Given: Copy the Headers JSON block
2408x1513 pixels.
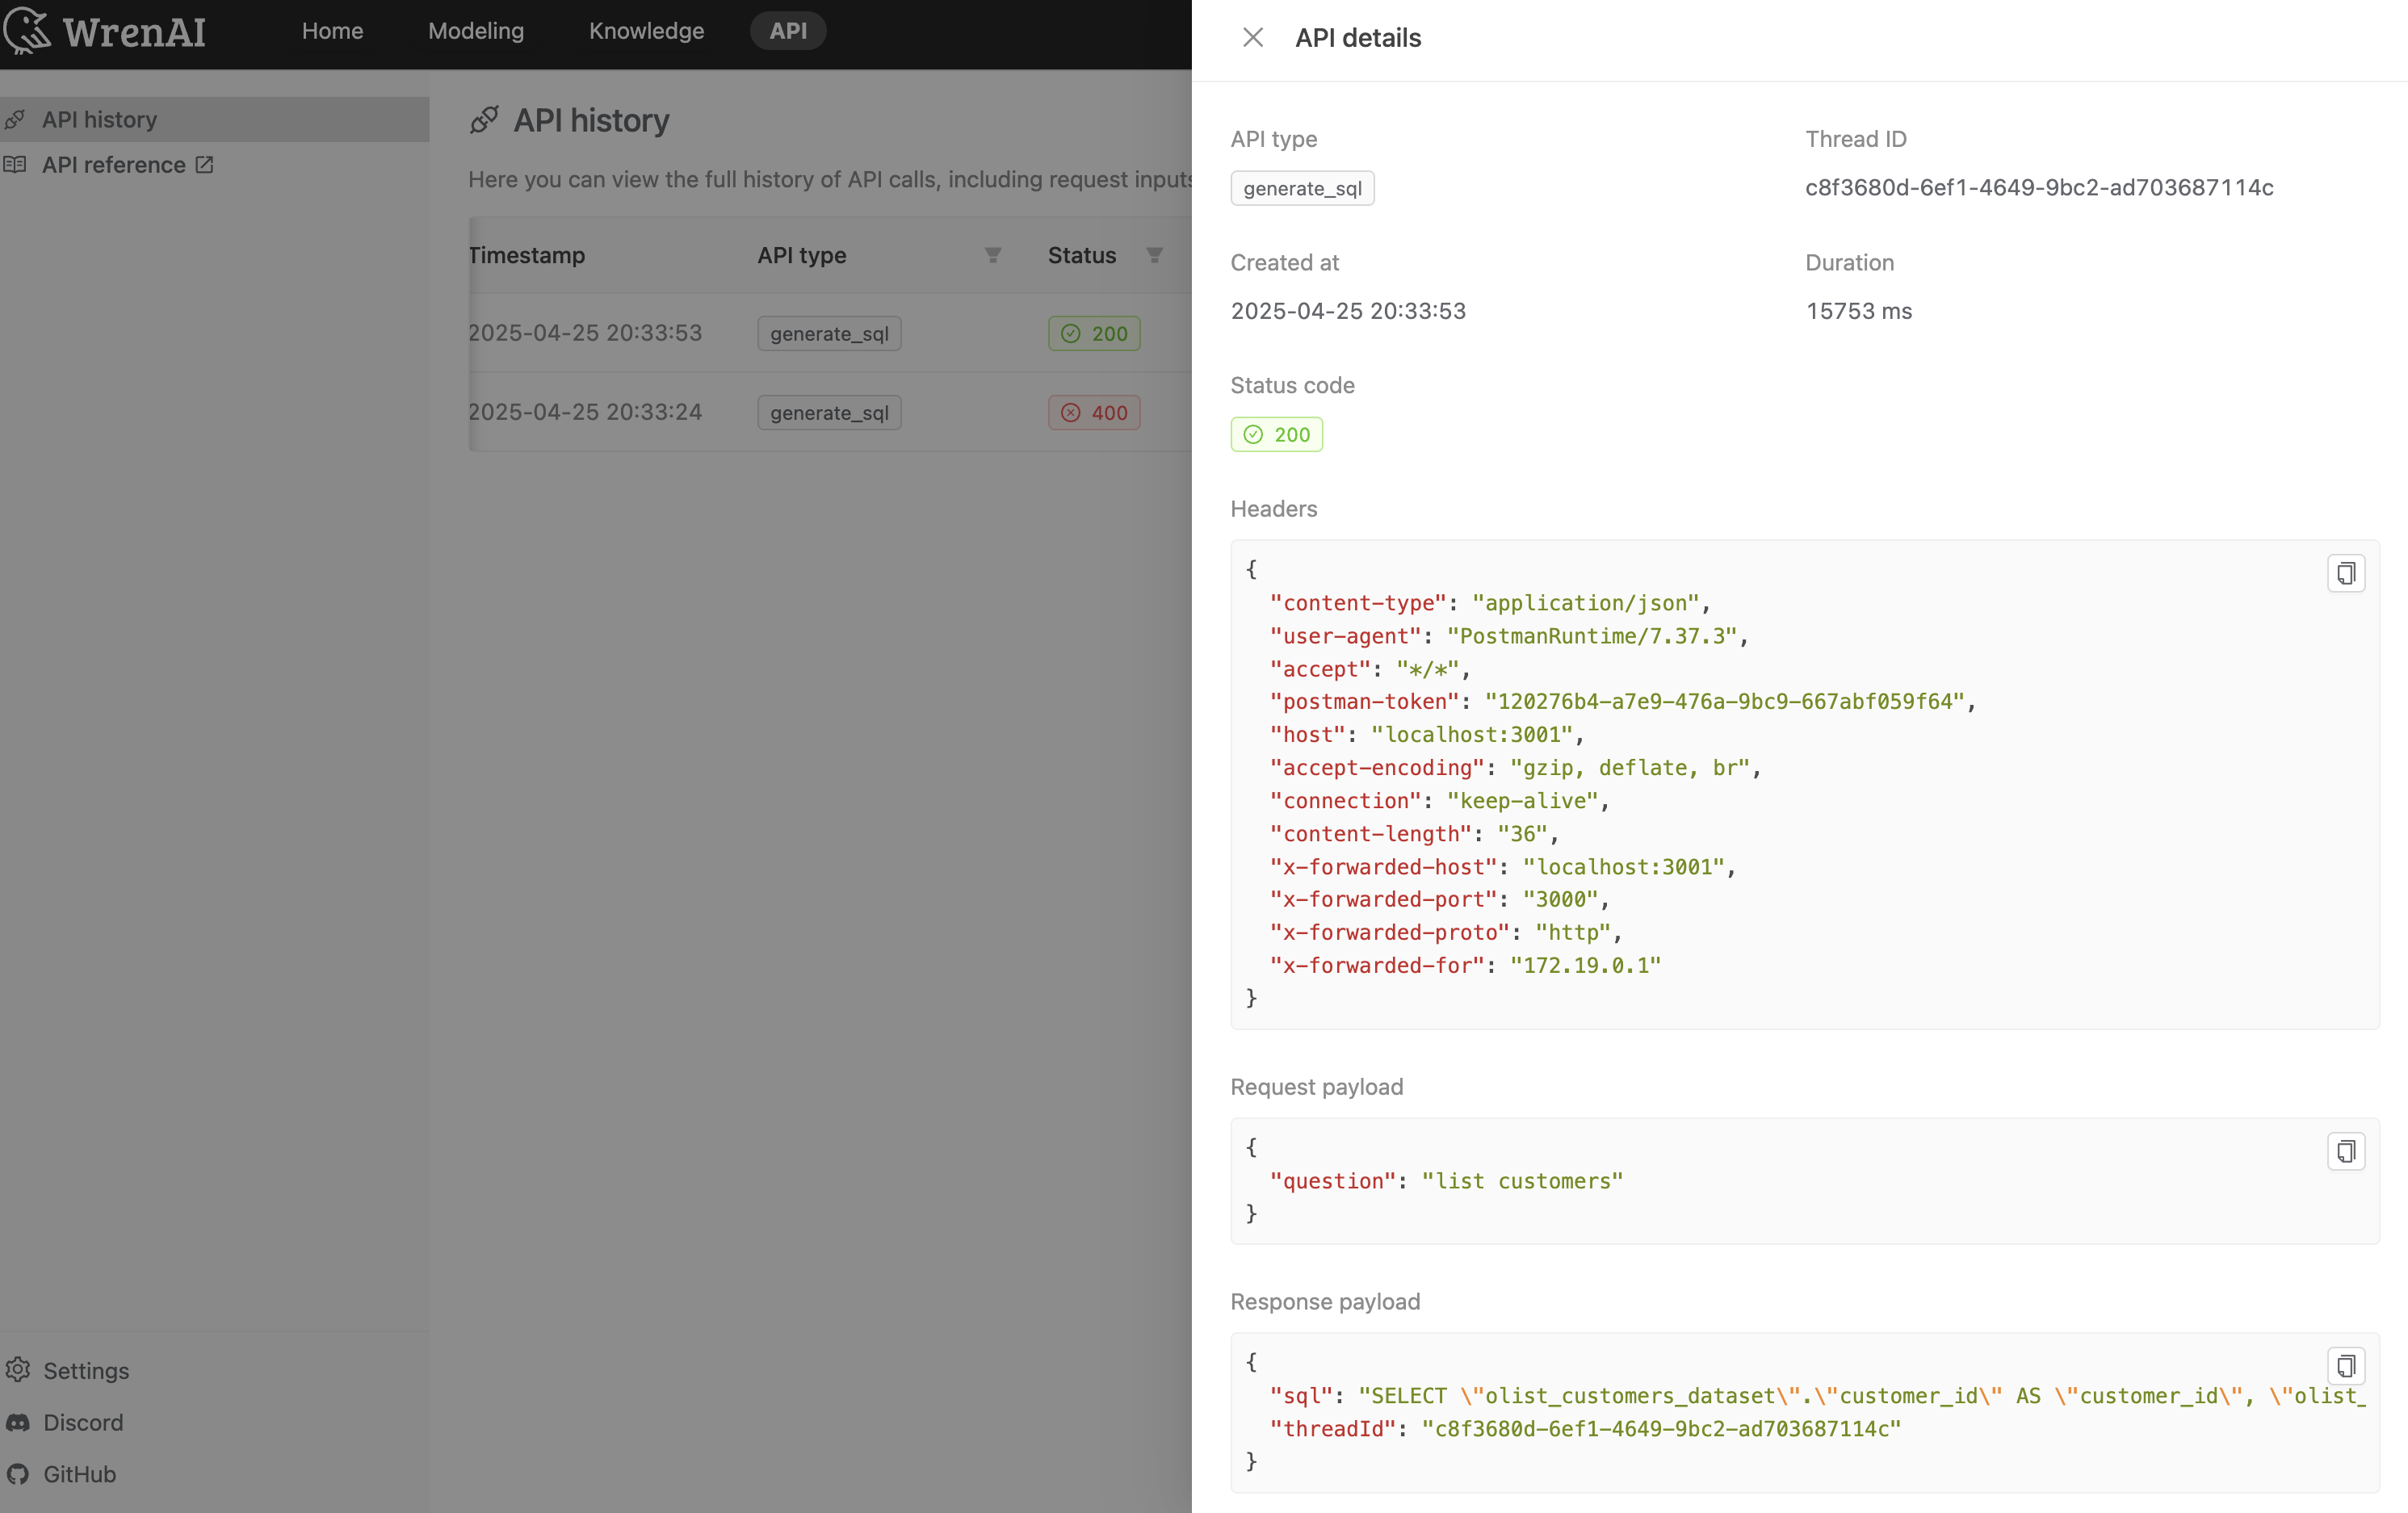Looking at the screenshot, I should point(2345,573).
